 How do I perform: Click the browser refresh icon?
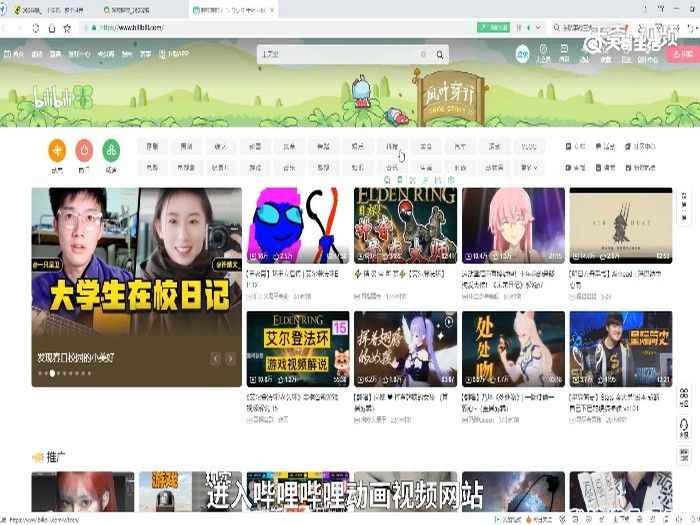(36, 28)
